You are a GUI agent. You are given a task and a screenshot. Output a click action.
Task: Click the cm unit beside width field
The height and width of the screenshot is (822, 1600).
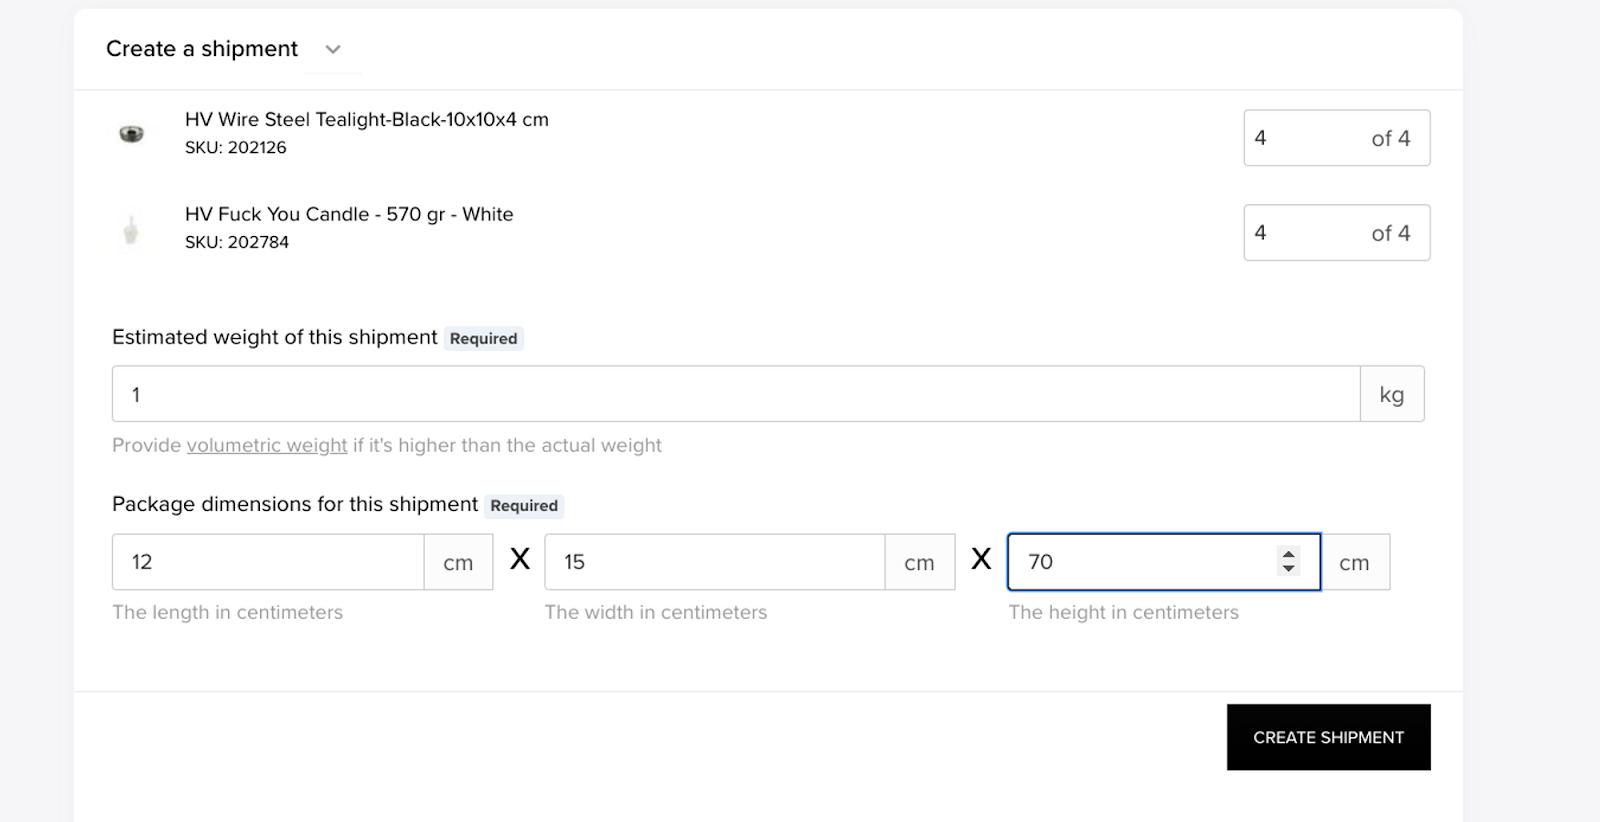(919, 562)
